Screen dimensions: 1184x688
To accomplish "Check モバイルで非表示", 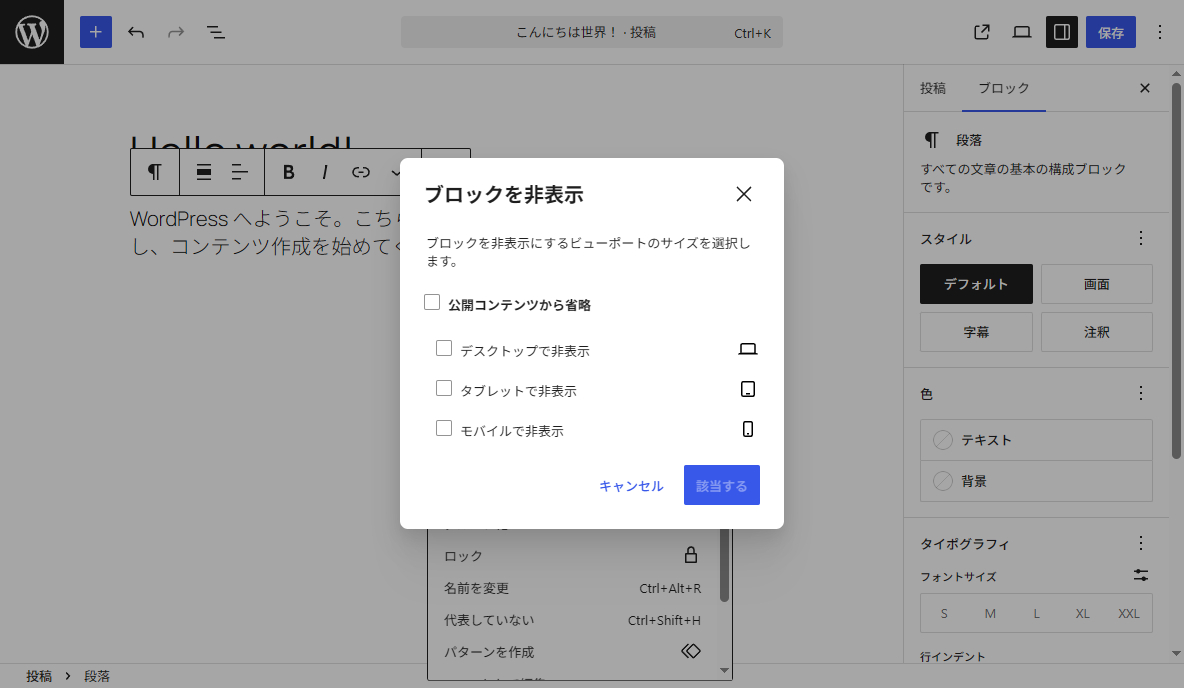I will 444,427.
